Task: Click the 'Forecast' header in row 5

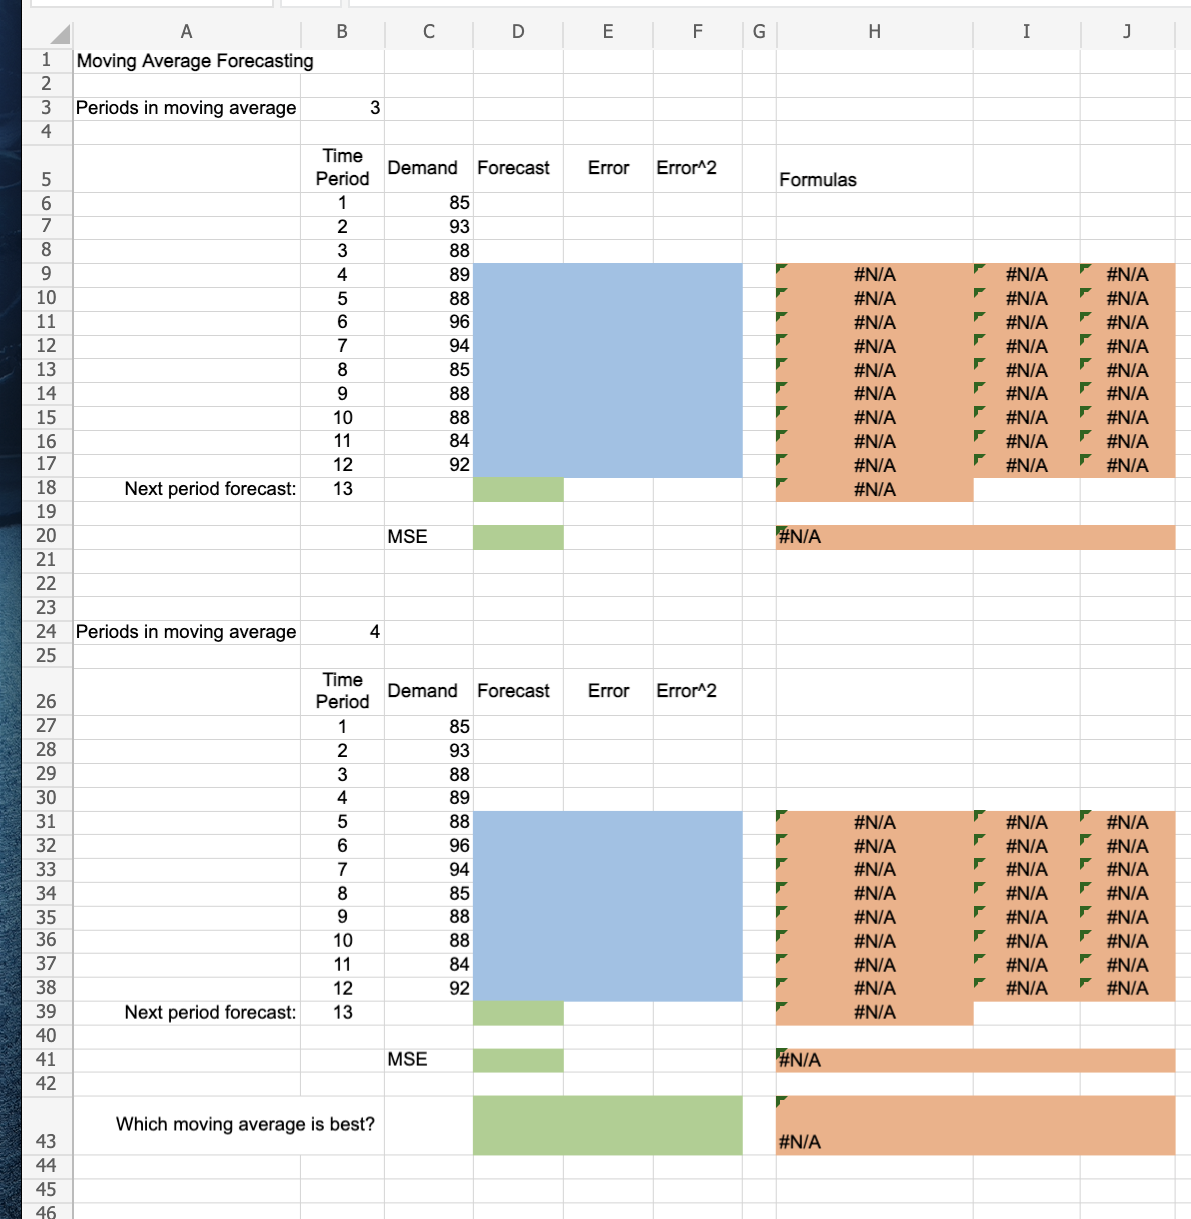Action: pyautogui.click(x=518, y=168)
